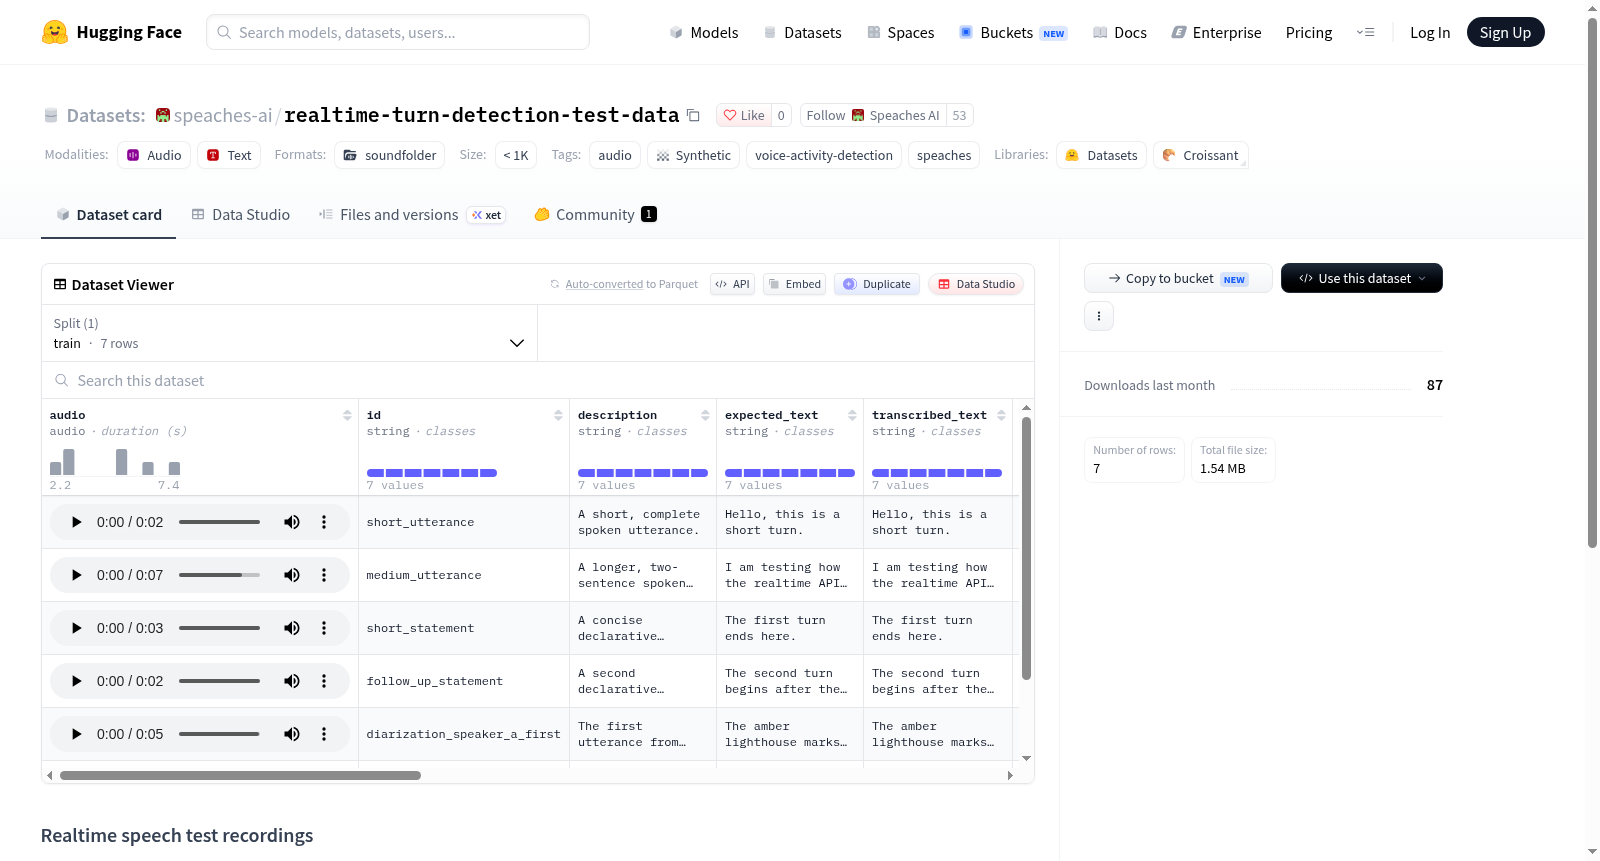
Task: Mute the follow_up_statement audio player
Action: coord(292,681)
